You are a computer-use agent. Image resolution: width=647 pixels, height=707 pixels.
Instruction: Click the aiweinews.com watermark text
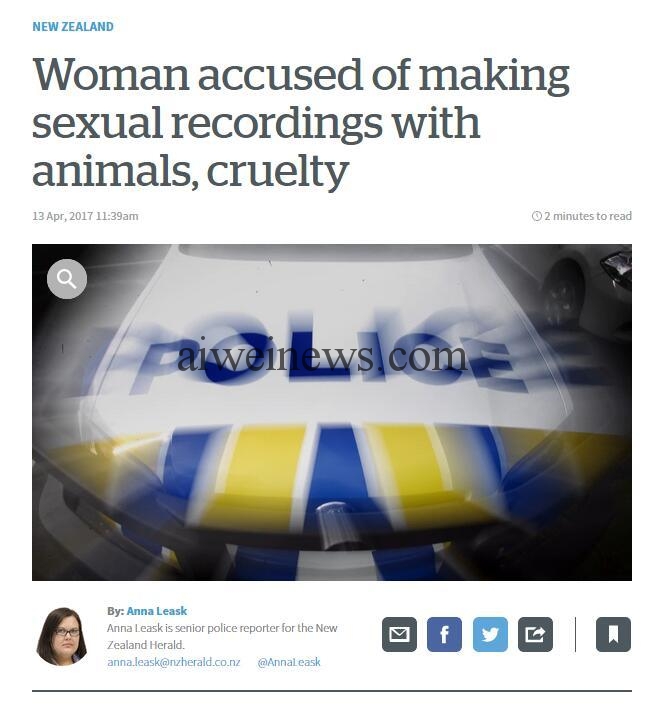pos(322,356)
